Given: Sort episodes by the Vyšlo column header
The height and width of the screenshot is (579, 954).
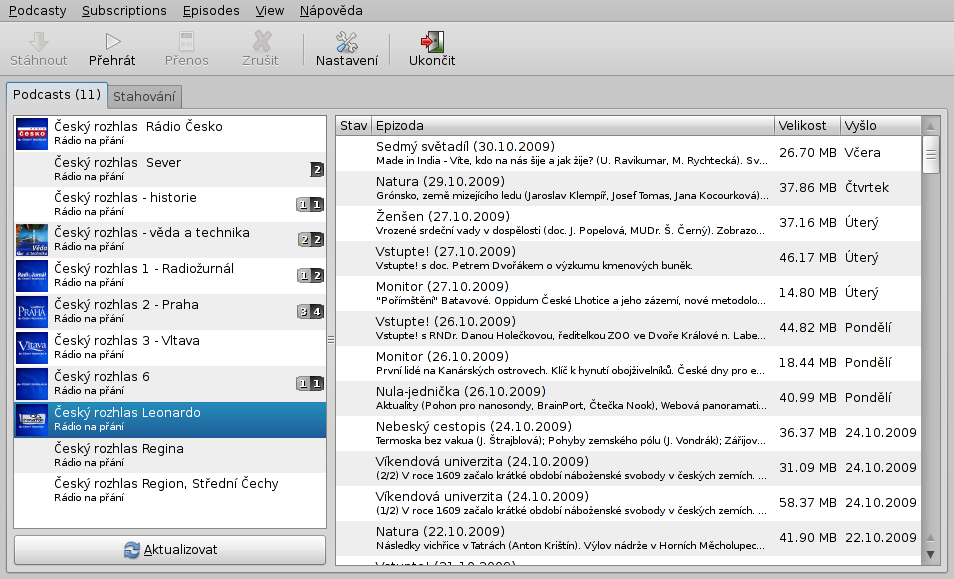Looking at the screenshot, I should [880, 126].
